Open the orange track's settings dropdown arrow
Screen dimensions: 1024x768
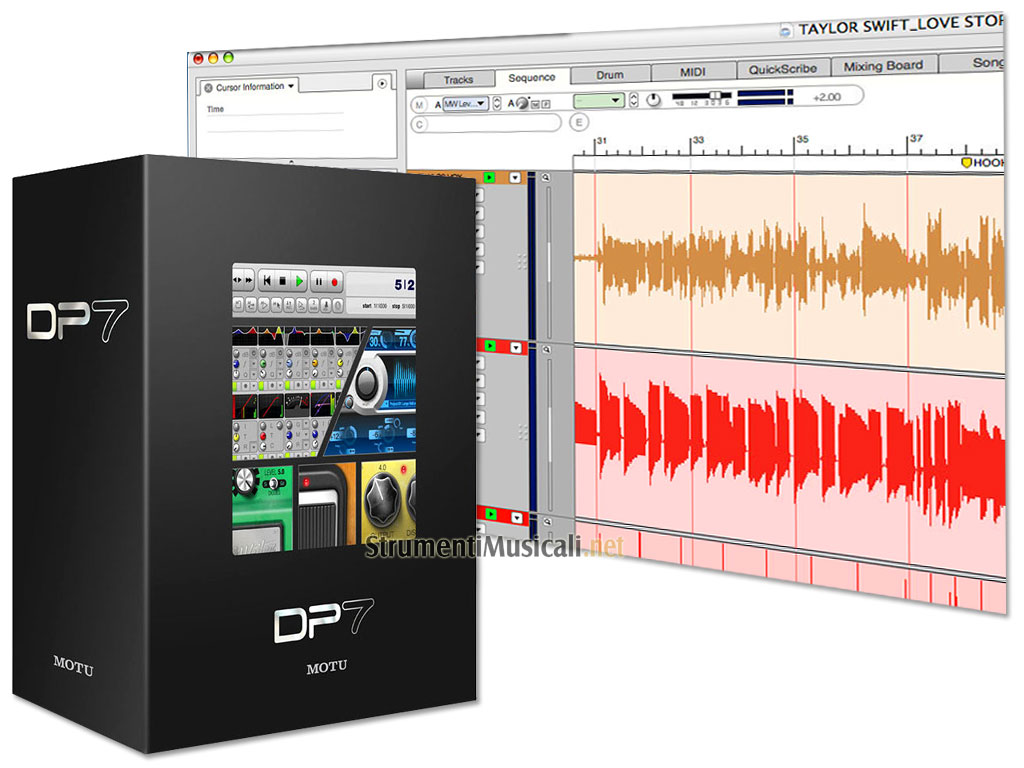[x=515, y=177]
